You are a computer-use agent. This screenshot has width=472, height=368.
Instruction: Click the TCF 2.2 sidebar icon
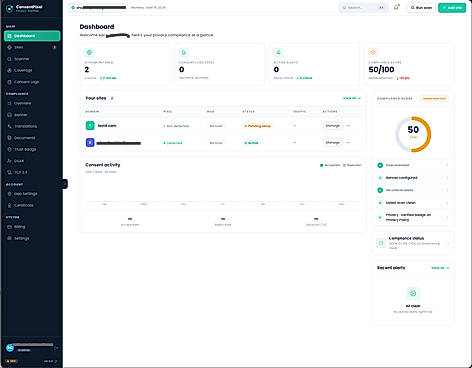(10, 172)
